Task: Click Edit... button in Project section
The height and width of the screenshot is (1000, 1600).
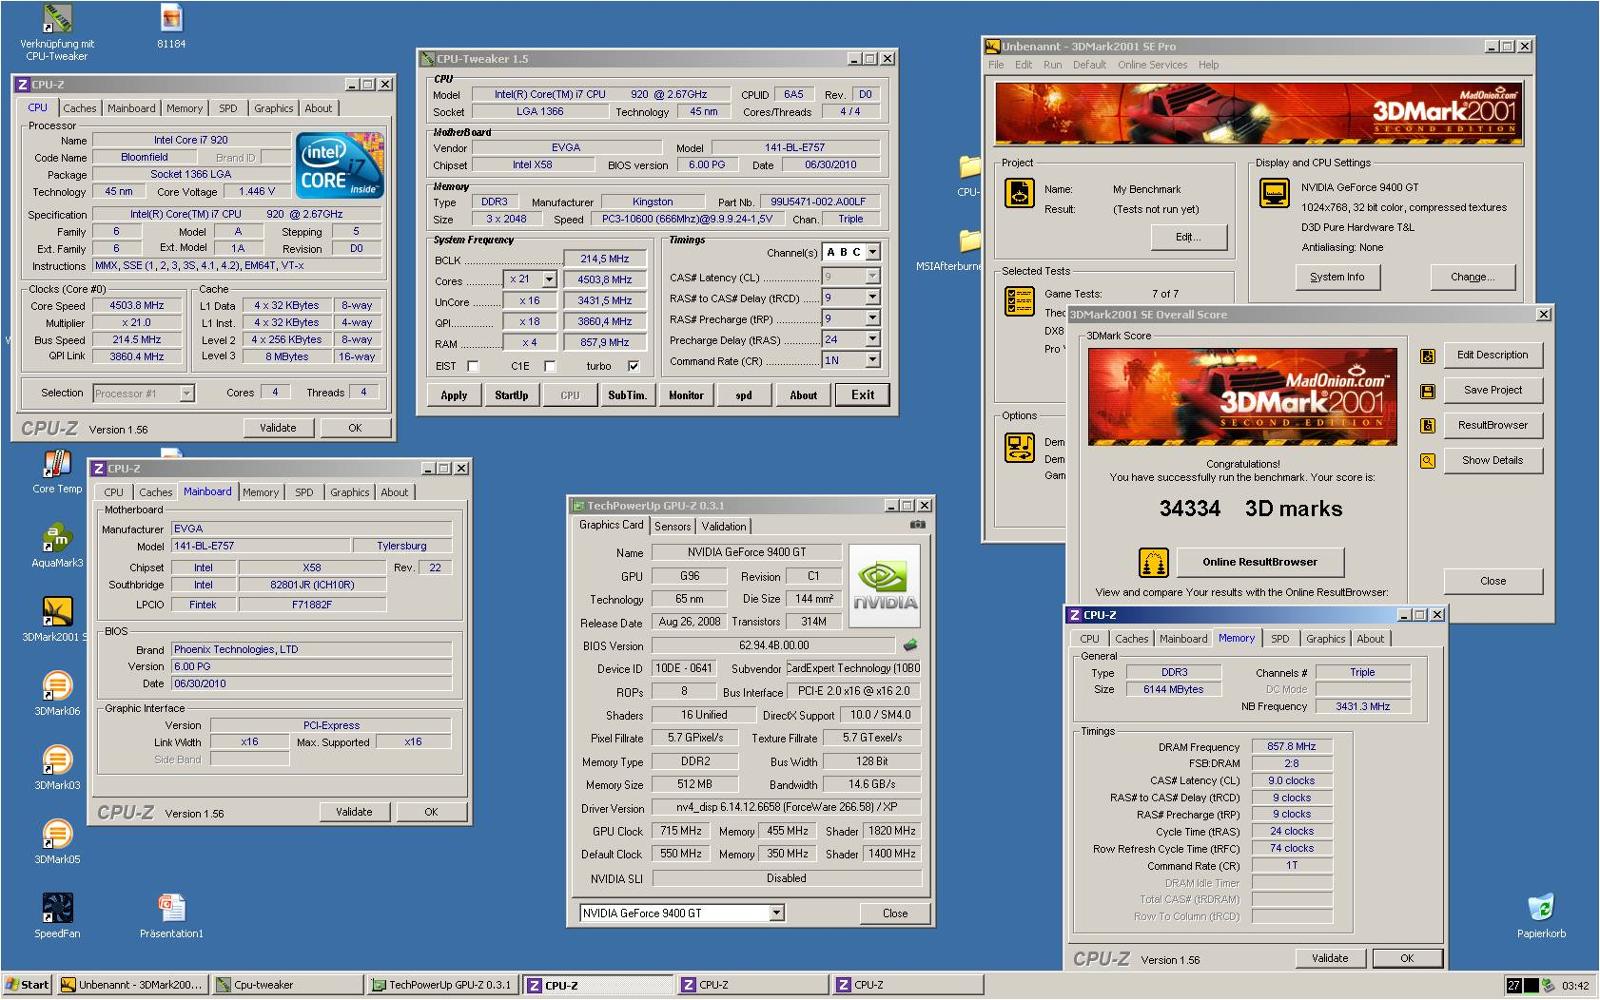Action: (x=1188, y=237)
